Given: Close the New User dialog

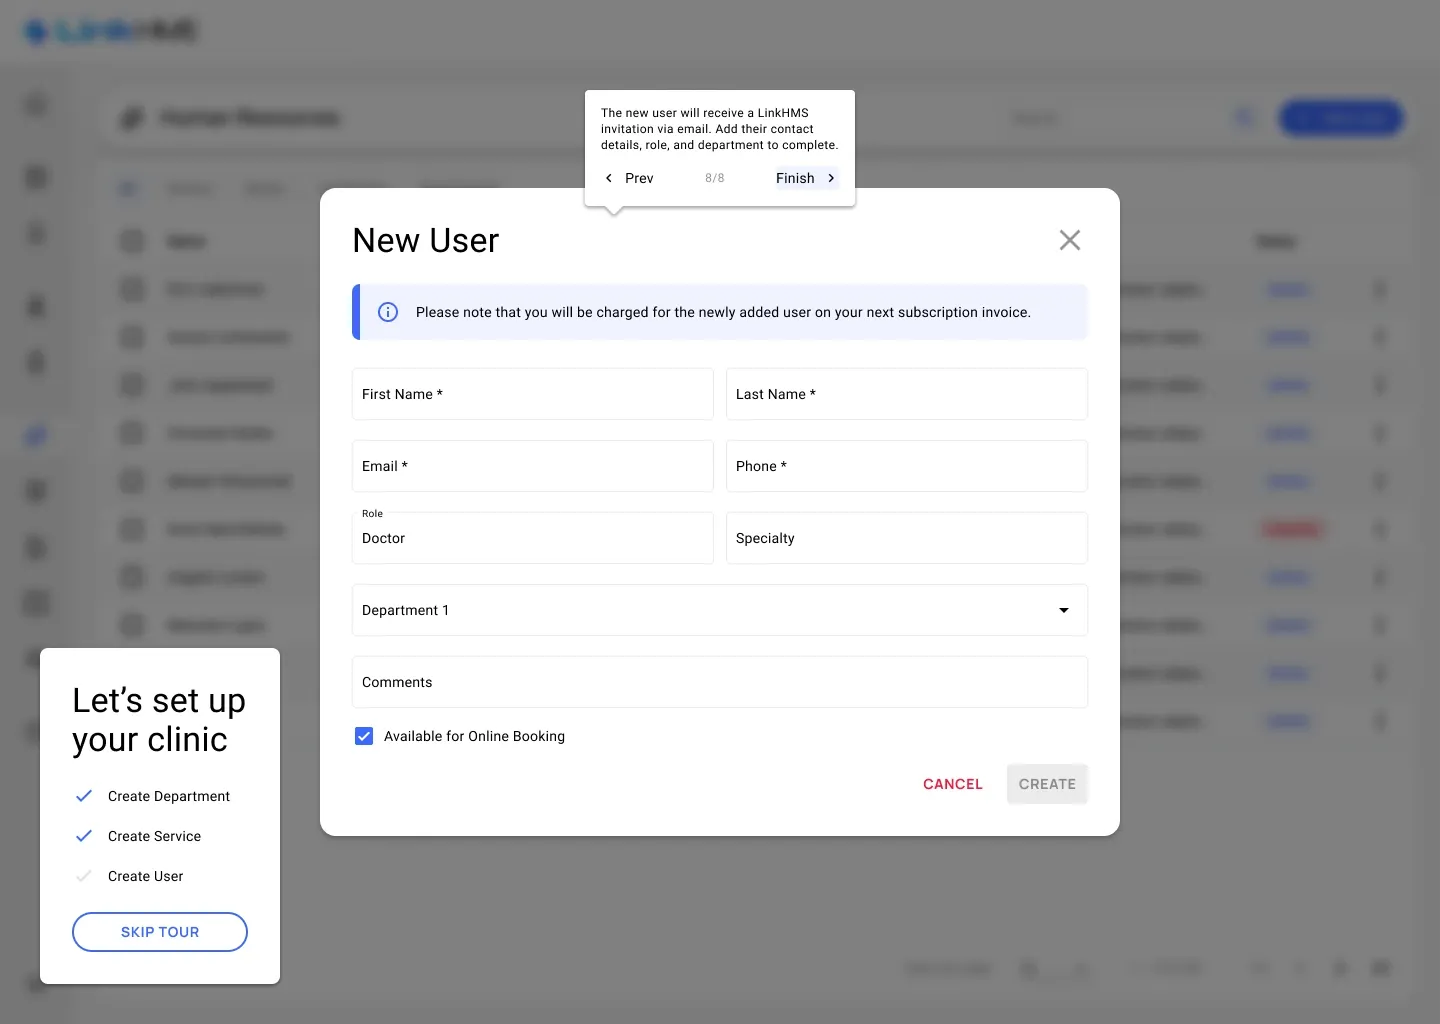Looking at the screenshot, I should (x=1070, y=240).
